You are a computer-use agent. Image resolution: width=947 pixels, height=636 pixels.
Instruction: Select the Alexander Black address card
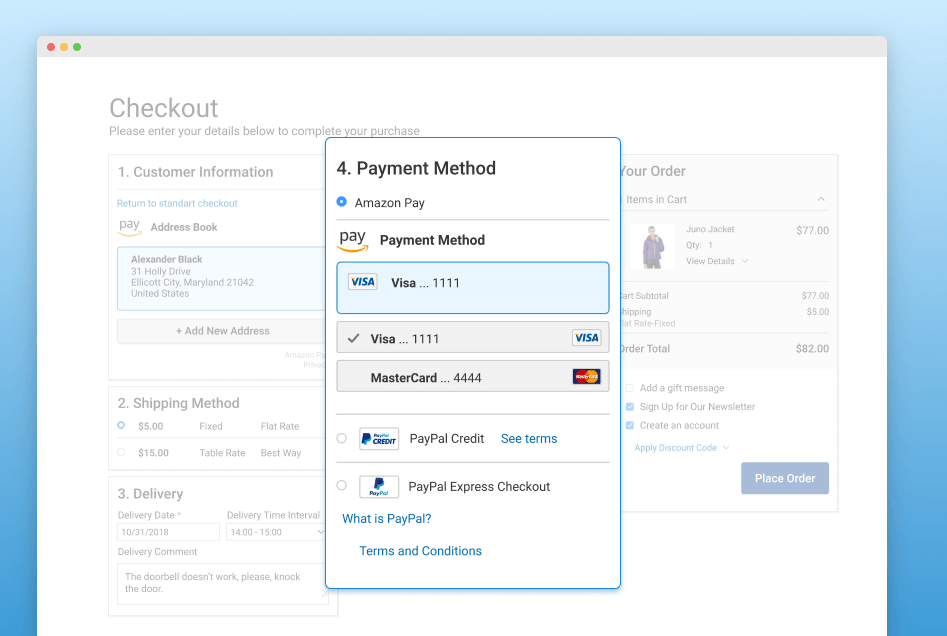222,278
